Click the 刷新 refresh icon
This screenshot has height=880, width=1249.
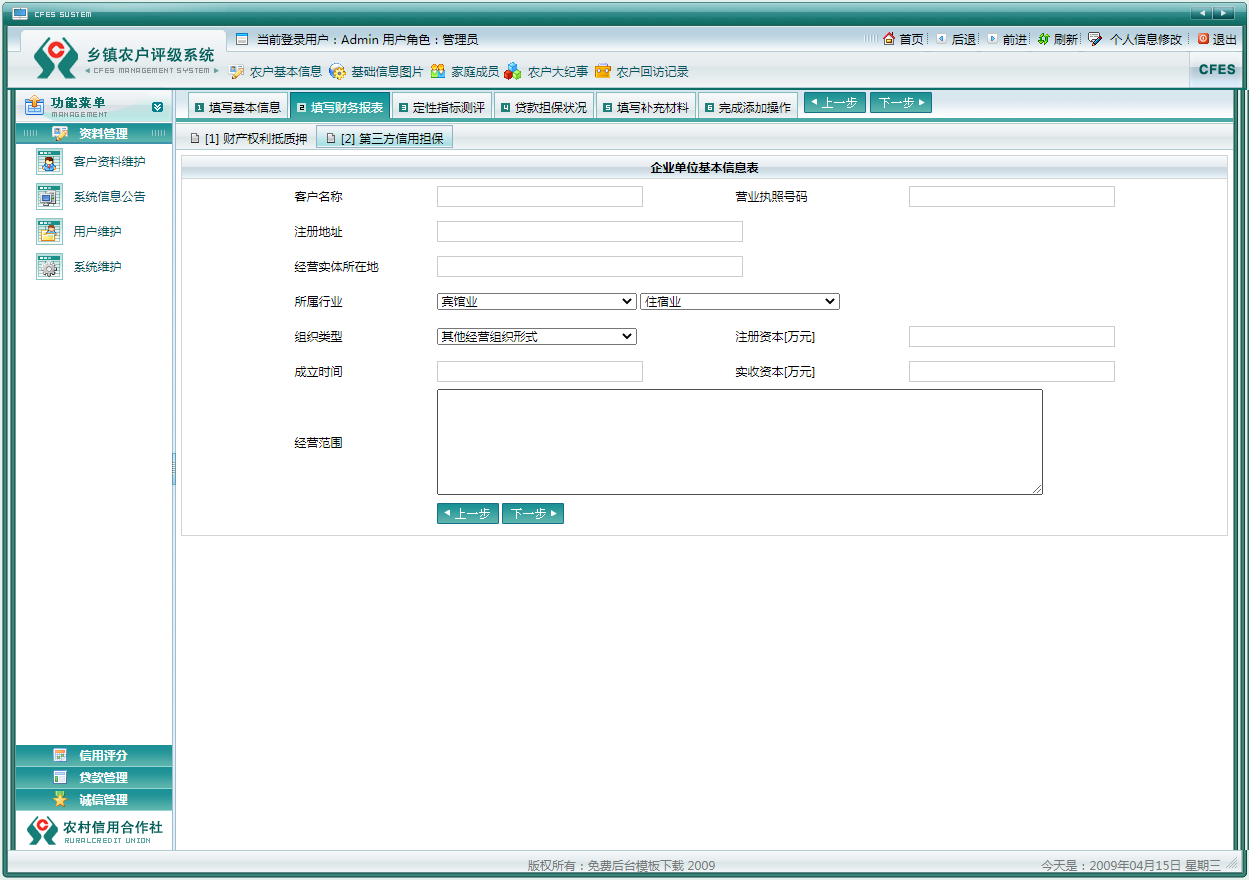(x=1043, y=39)
